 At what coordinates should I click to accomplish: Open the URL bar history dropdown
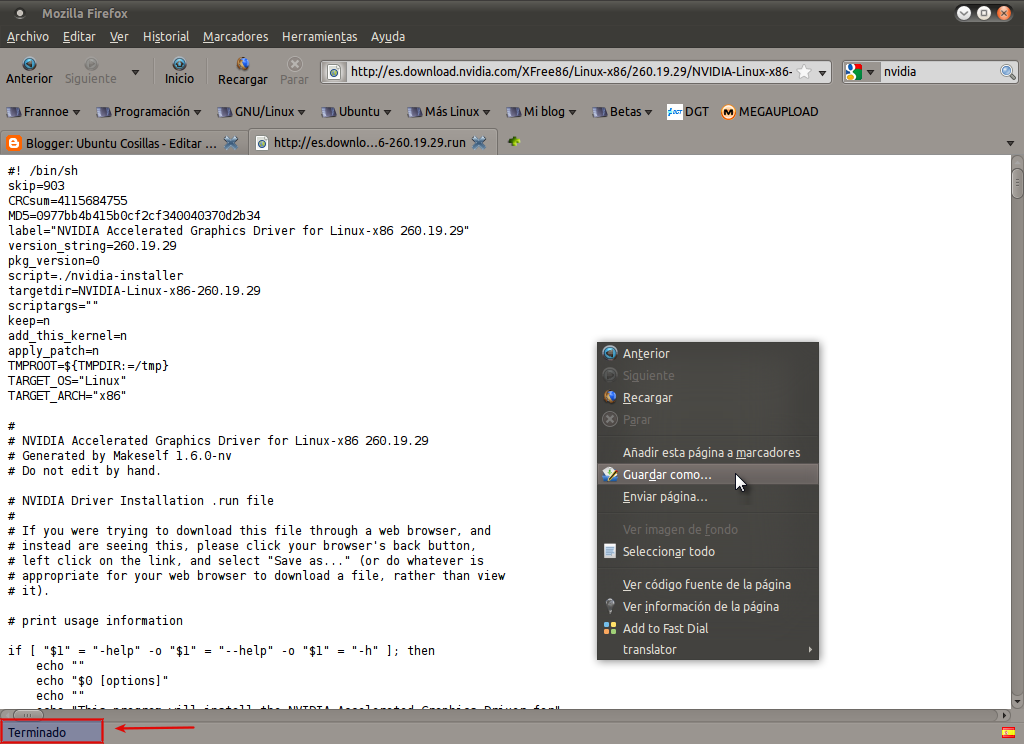coord(822,73)
